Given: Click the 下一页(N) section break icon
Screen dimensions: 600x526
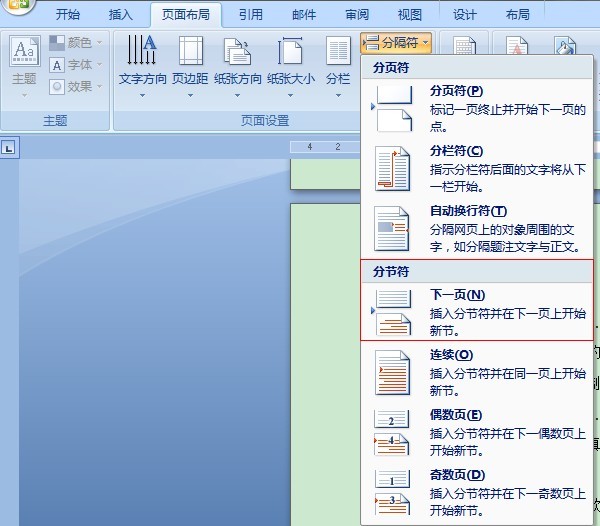Looking at the screenshot, I should (393, 313).
